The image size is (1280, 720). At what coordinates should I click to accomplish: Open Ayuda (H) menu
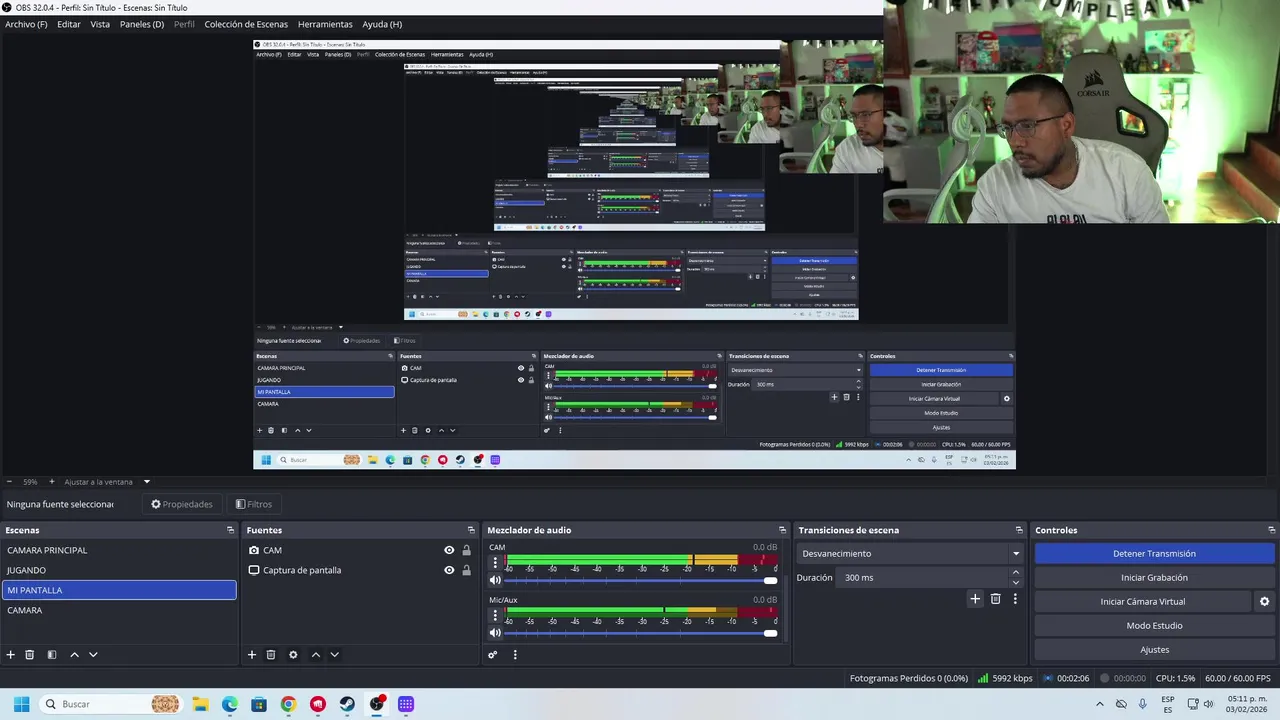point(382,24)
